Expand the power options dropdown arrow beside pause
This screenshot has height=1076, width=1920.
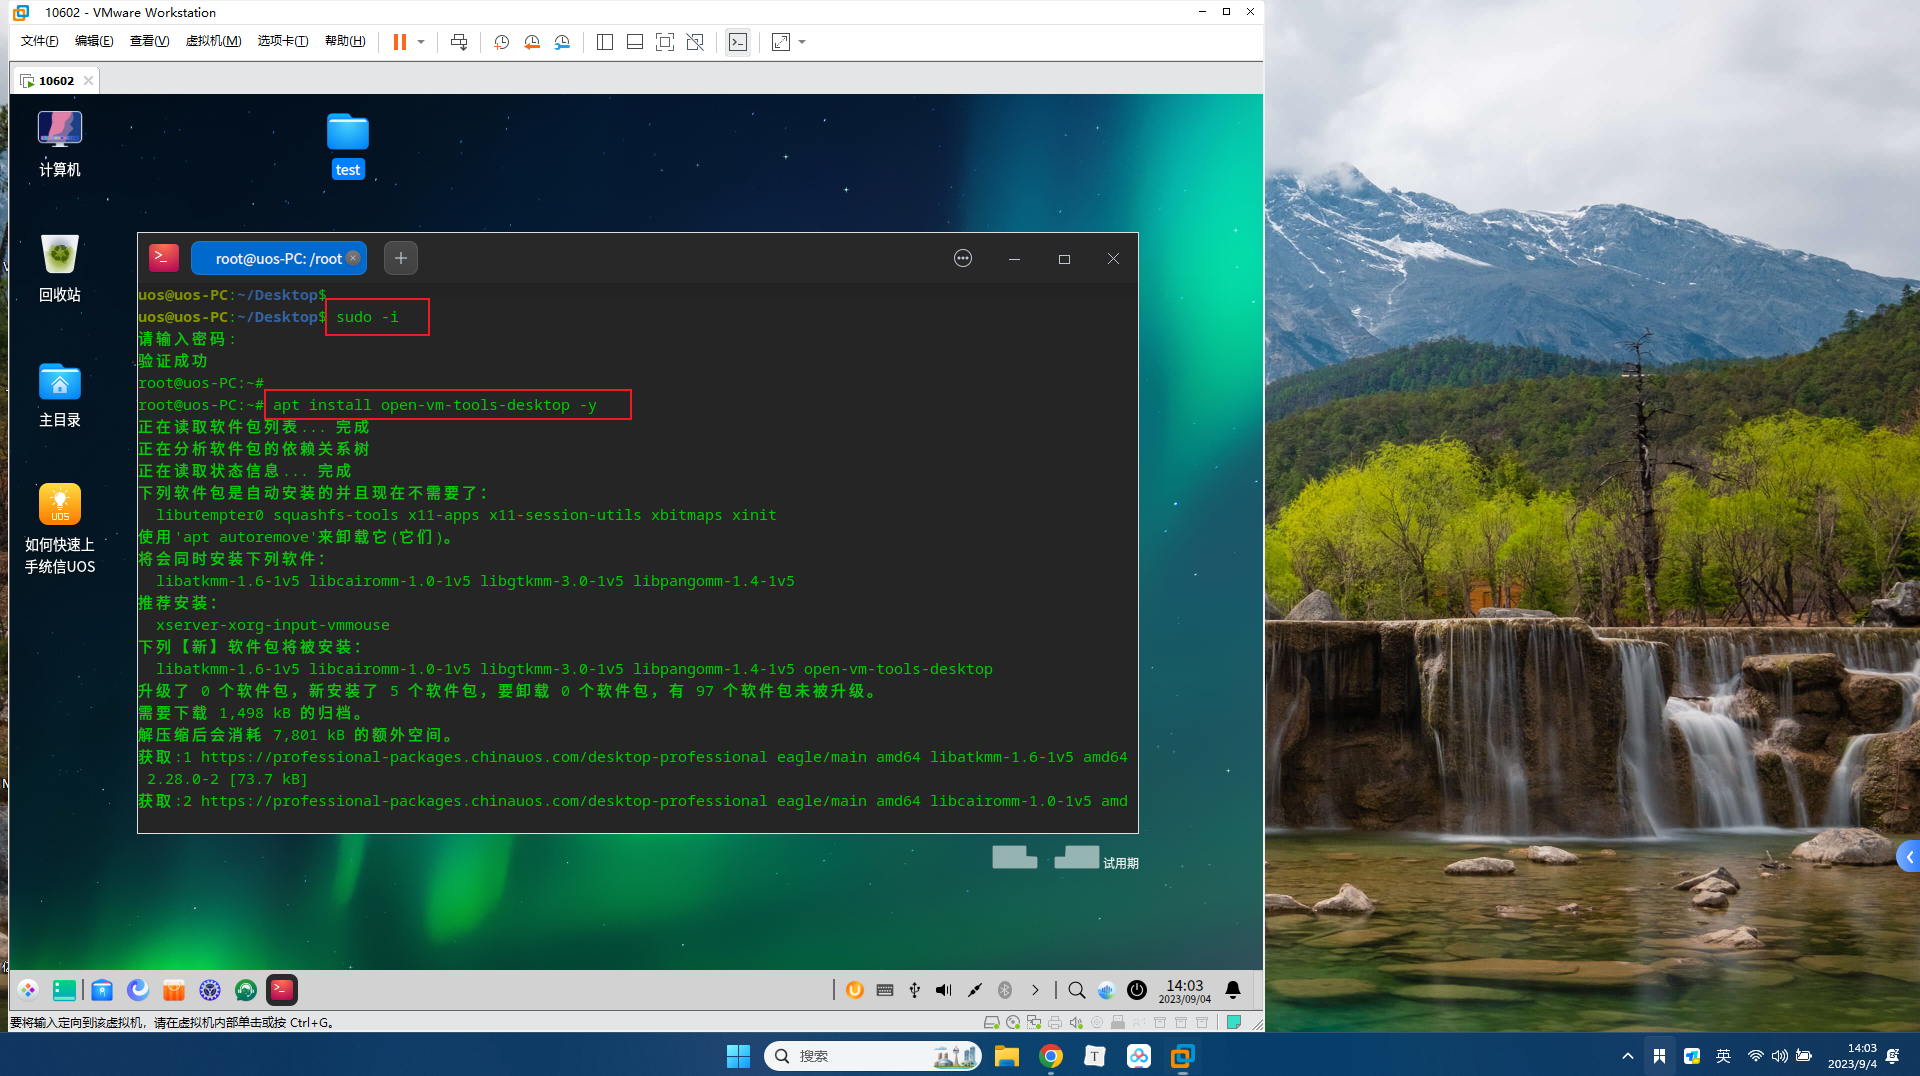pos(421,42)
